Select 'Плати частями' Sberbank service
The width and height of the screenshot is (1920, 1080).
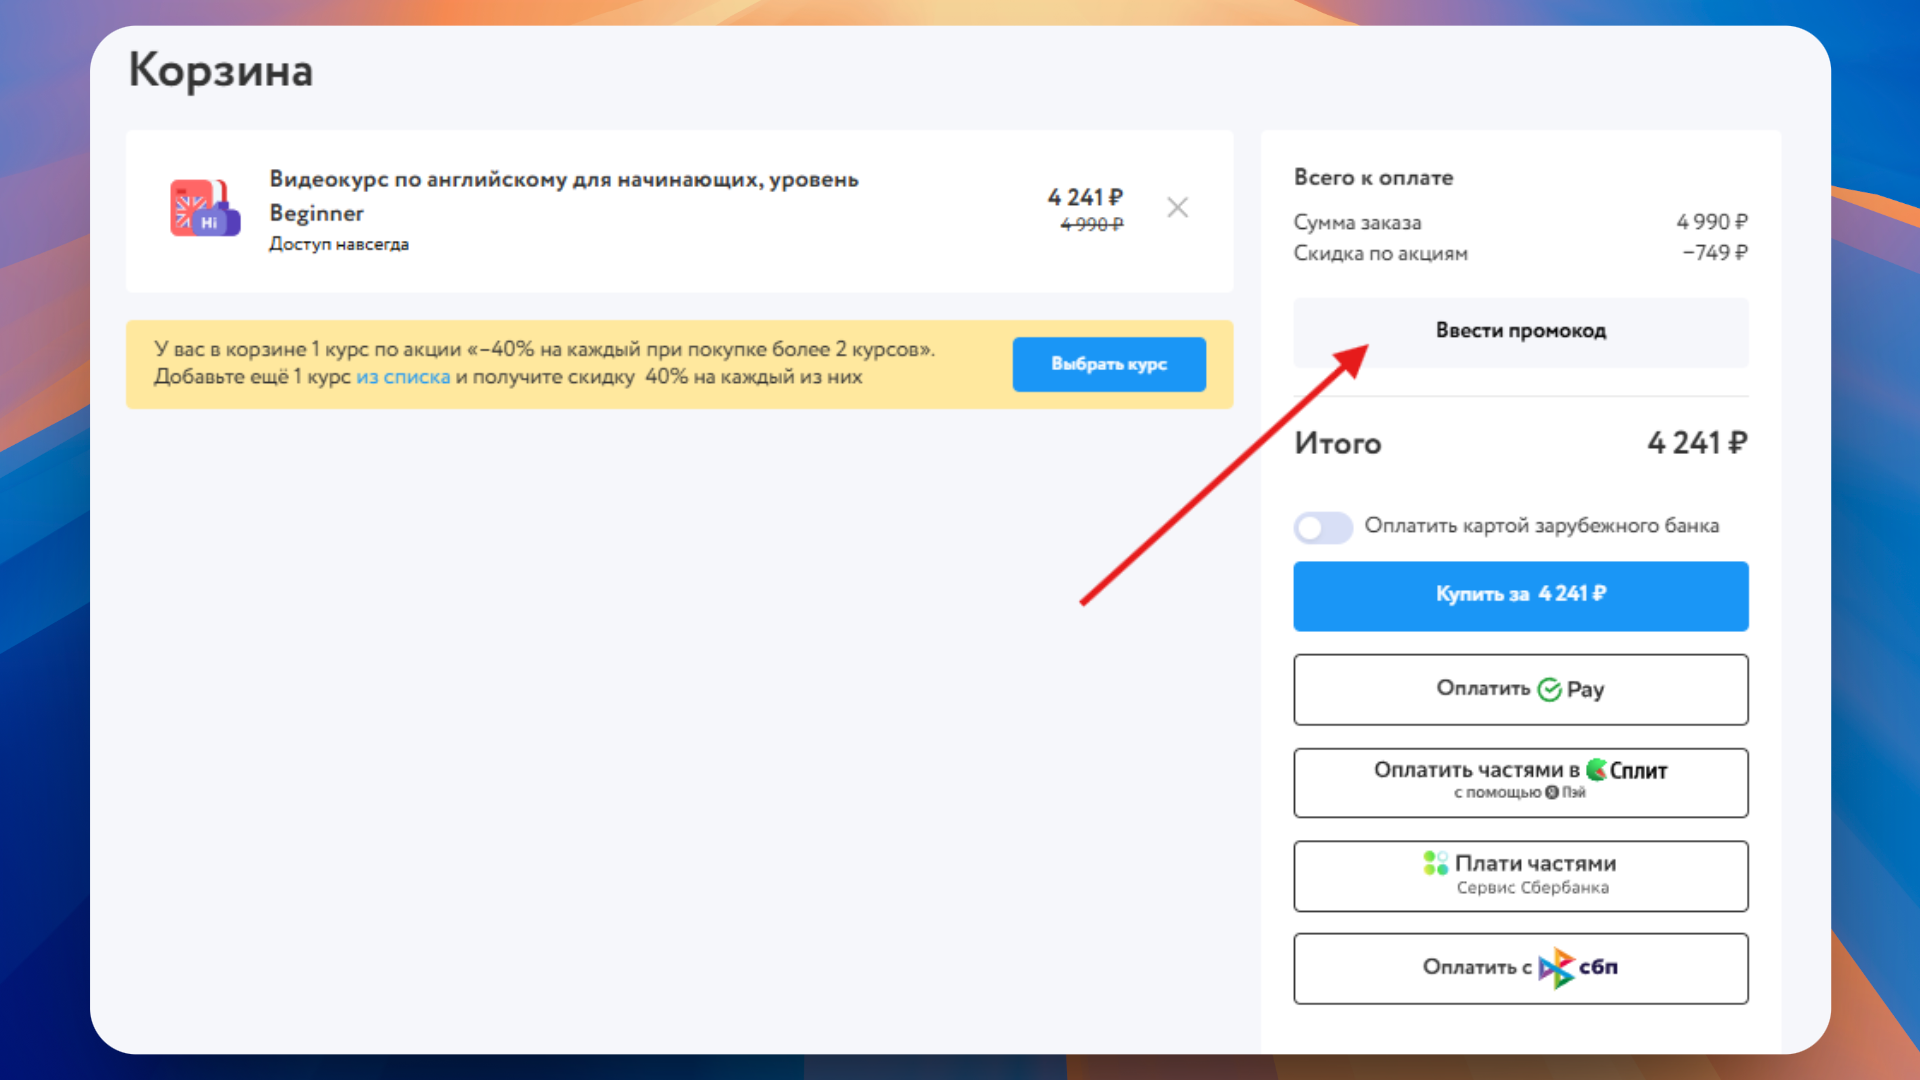coord(1520,875)
